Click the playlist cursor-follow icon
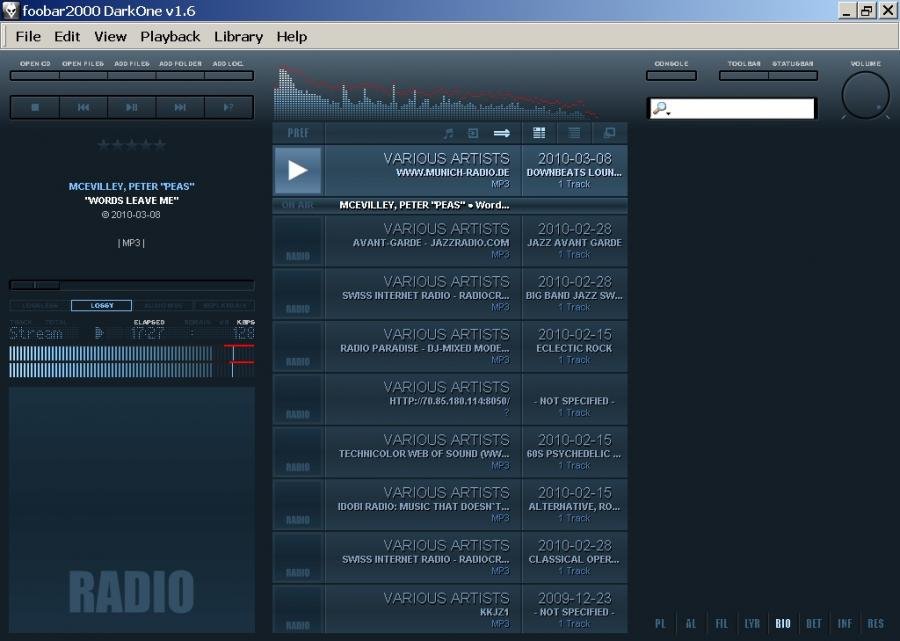This screenshot has height=641, width=900. tap(473, 133)
